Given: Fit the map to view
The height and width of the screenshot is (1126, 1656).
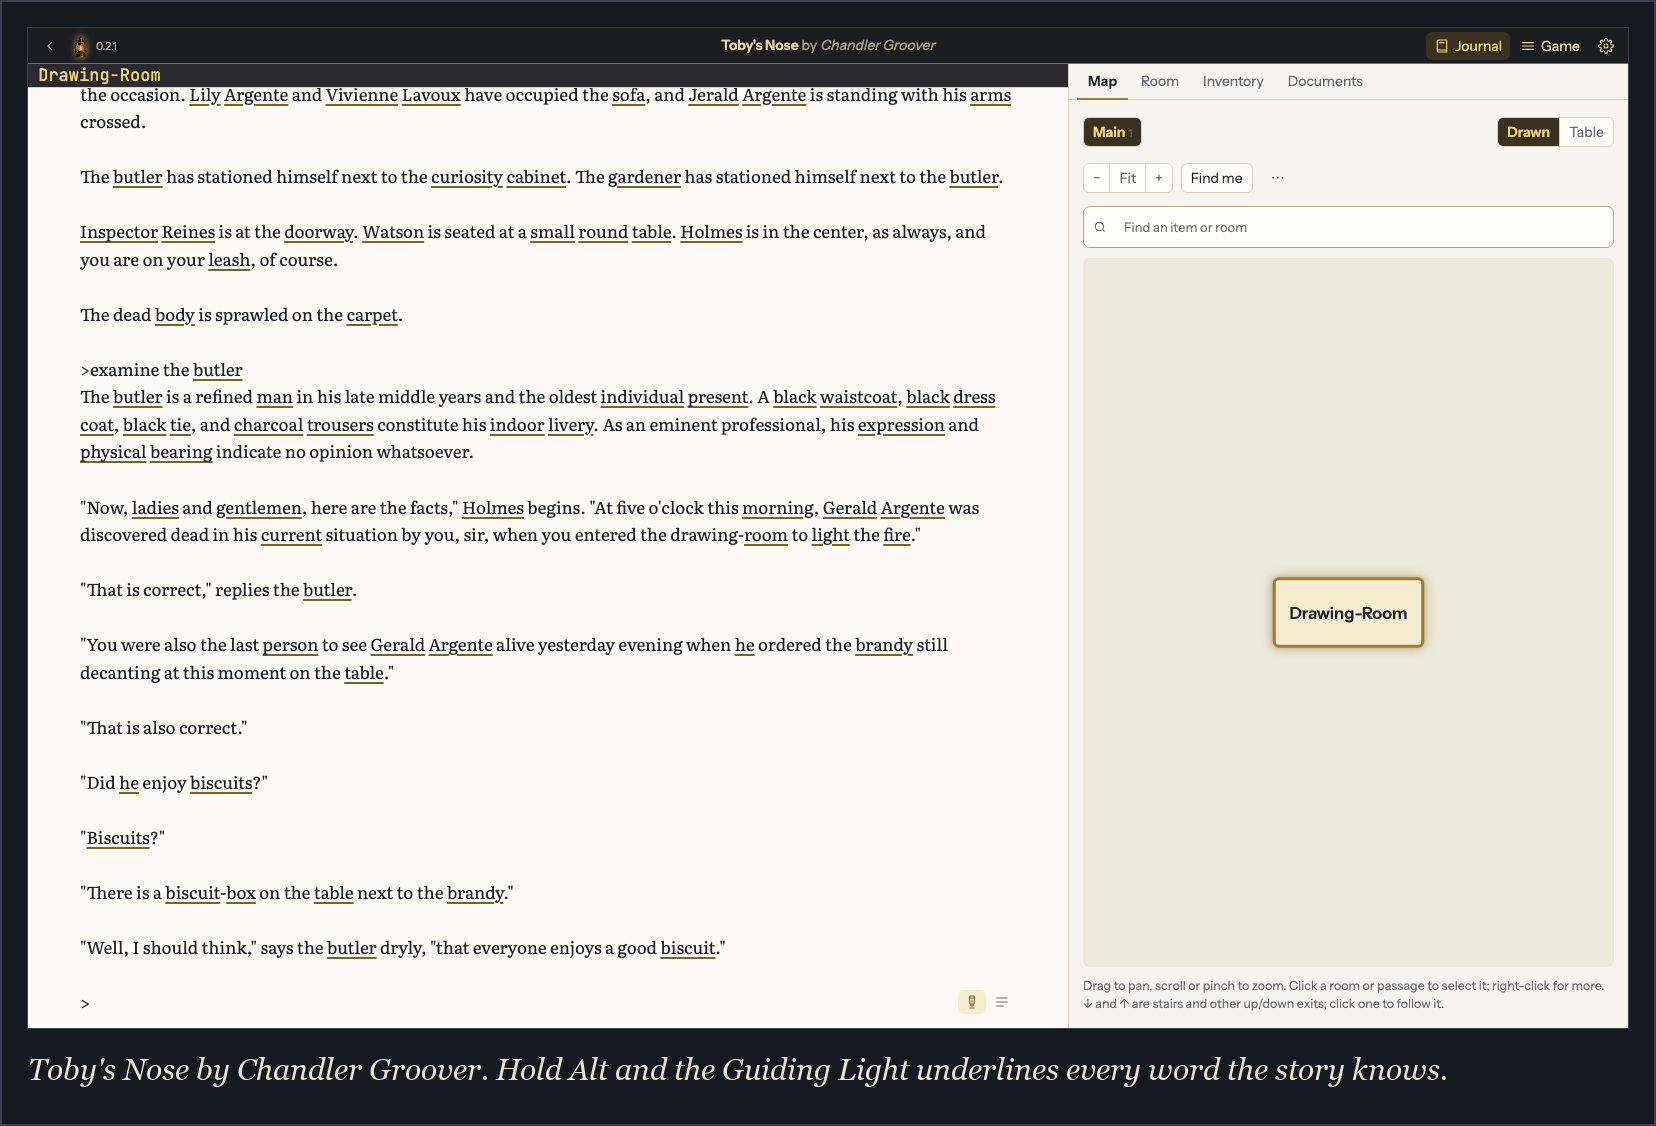Looking at the screenshot, I should 1128,178.
